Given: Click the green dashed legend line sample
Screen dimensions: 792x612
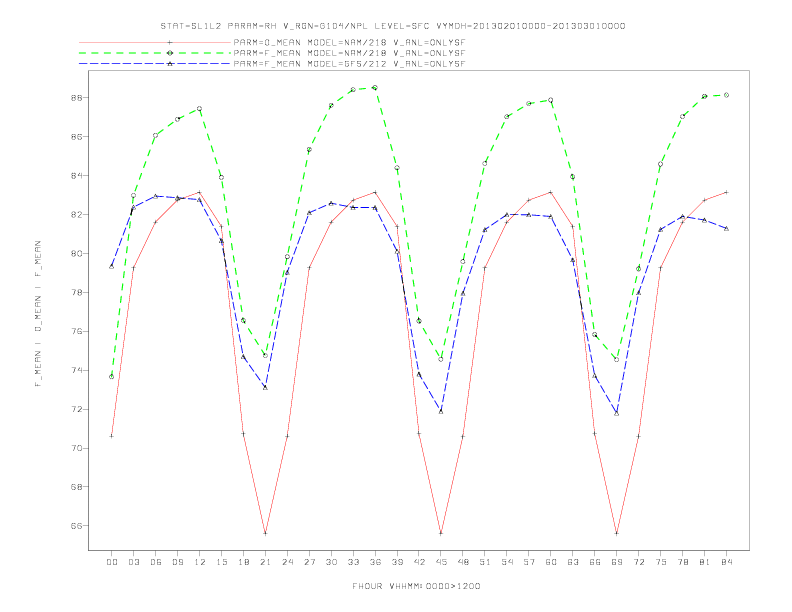Looking at the screenshot, I should coord(155,53).
